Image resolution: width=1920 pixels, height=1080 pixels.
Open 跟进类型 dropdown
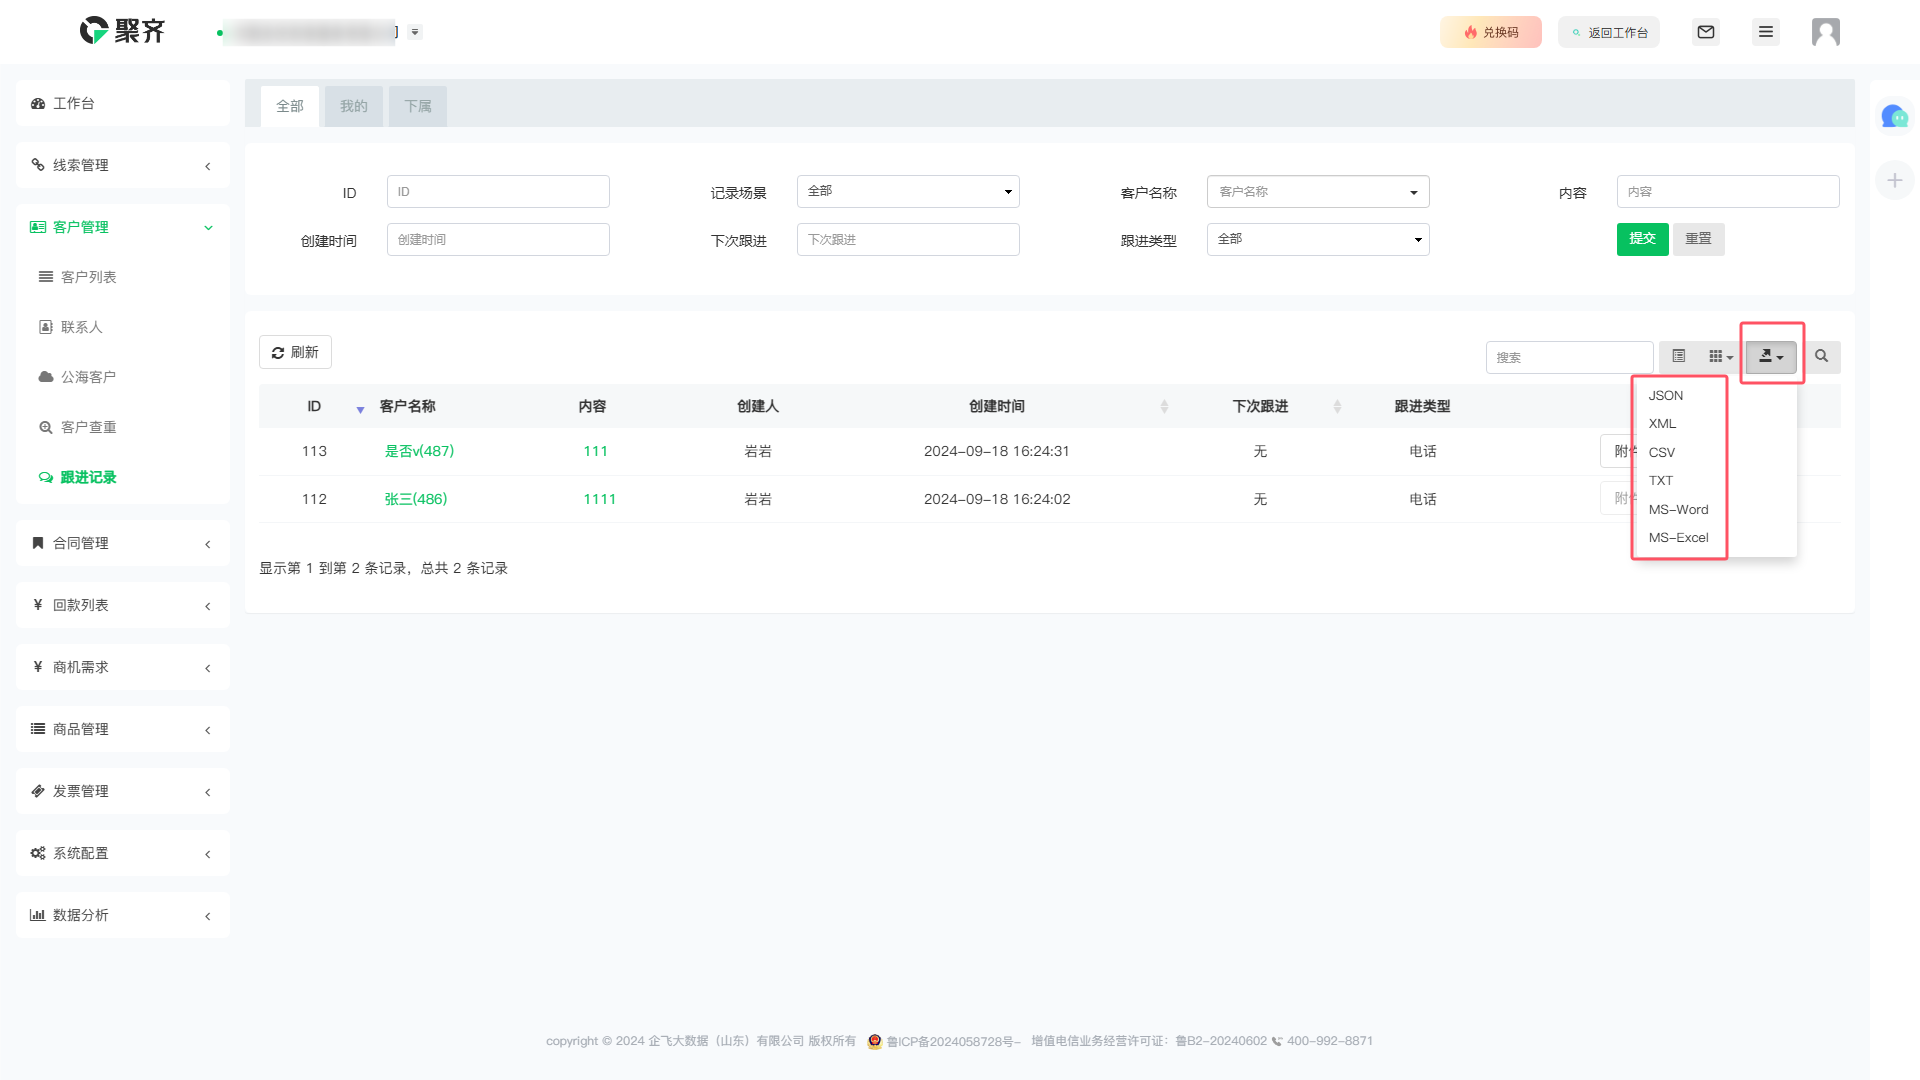(1318, 239)
